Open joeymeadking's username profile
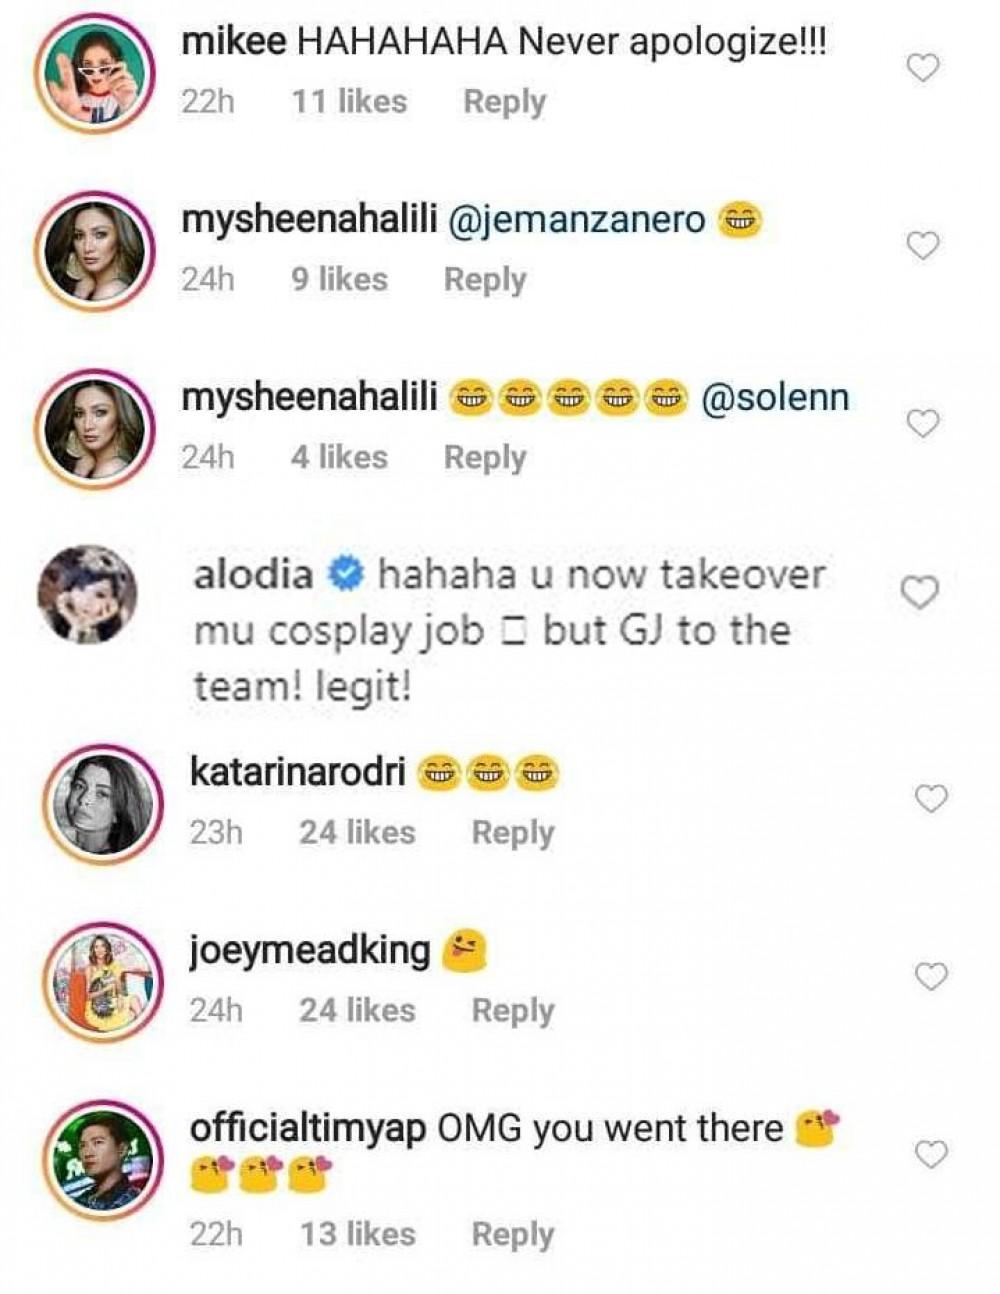 (x=309, y=950)
